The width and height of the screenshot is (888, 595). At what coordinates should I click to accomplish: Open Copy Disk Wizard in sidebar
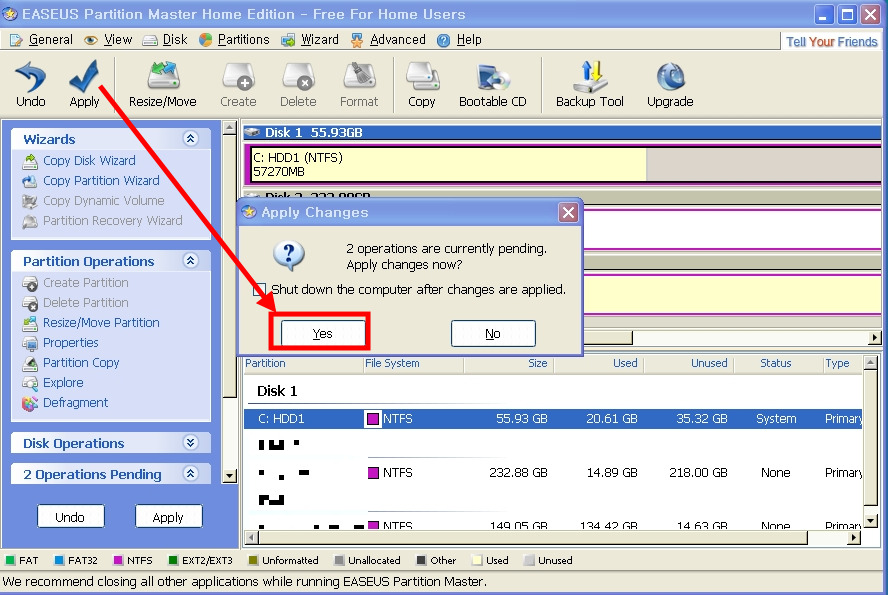pos(89,160)
